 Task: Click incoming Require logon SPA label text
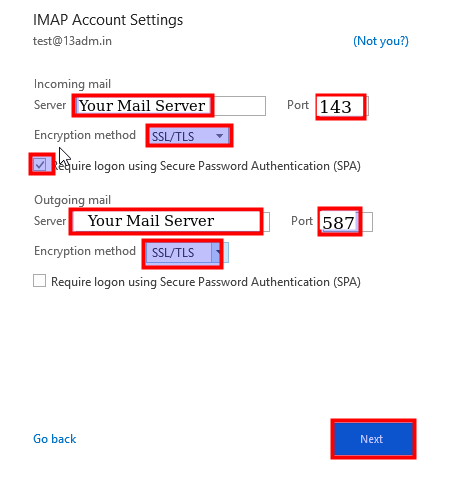click(206, 166)
